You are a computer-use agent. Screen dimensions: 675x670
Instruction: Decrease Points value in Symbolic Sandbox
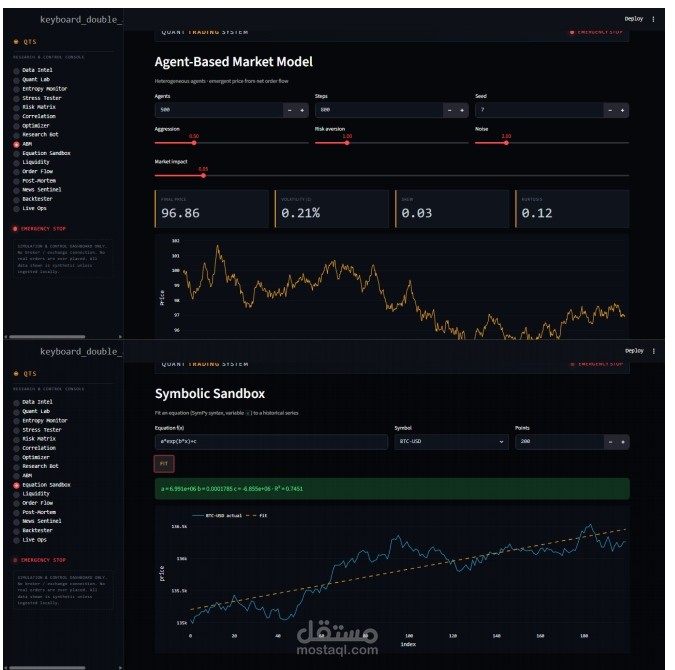pyautogui.click(x=610, y=442)
